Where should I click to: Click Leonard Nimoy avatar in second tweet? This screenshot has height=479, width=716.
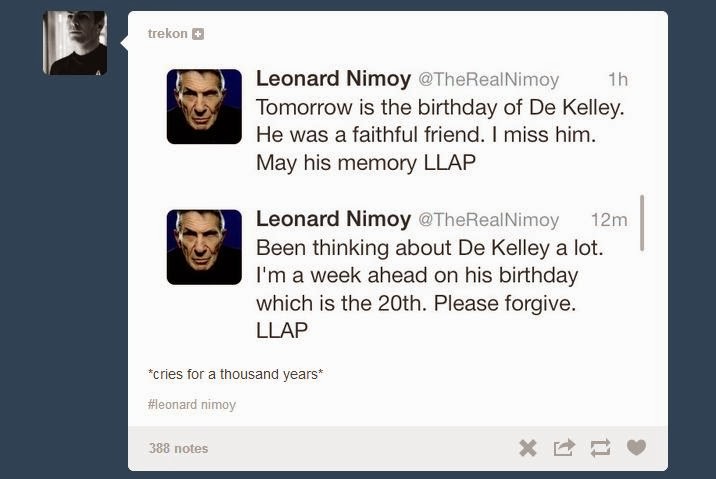tap(204, 247)
